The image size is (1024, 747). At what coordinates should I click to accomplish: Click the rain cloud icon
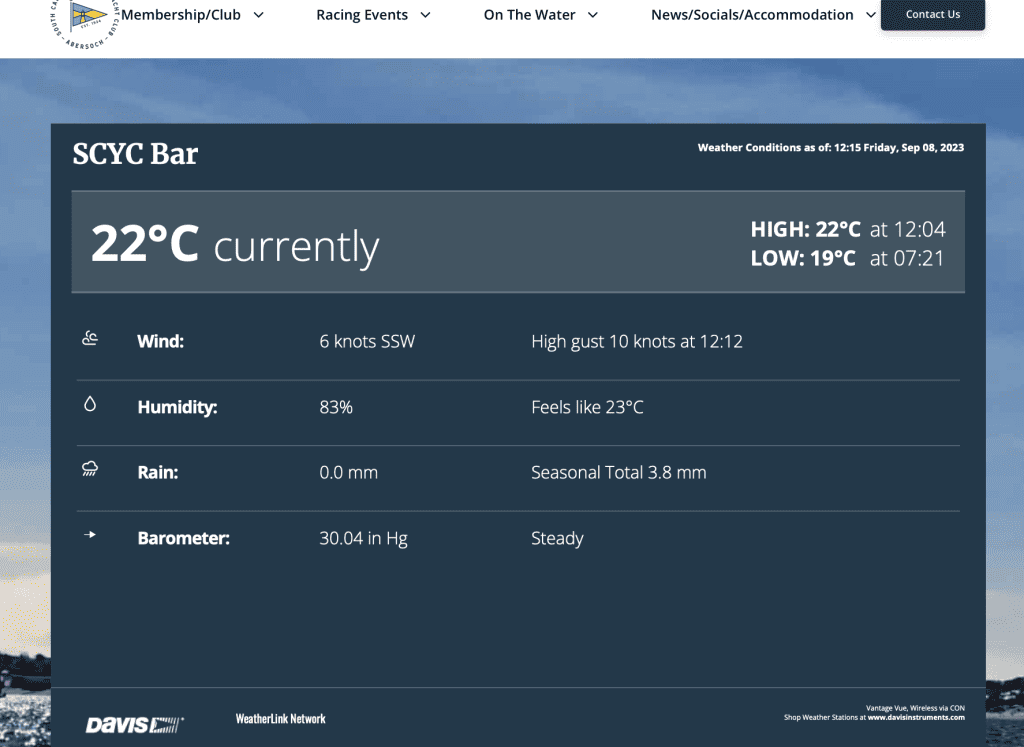[90, 470]
